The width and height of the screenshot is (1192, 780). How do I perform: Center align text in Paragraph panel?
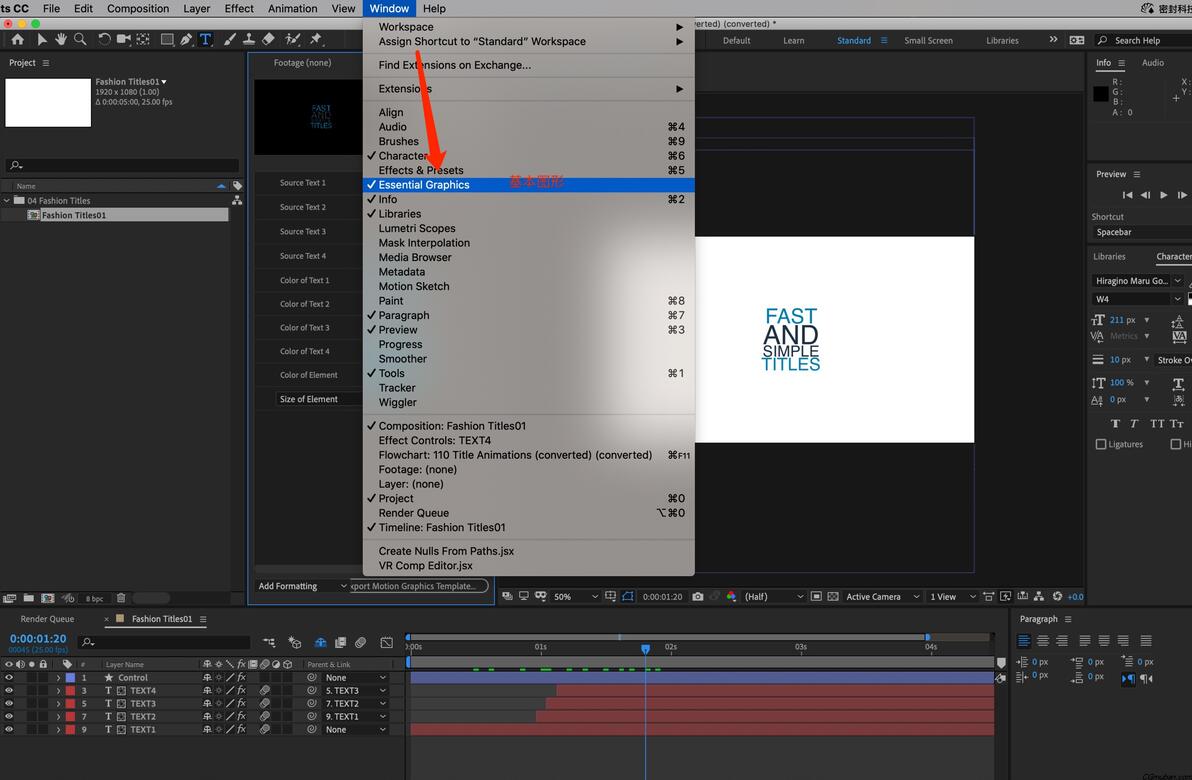point(1044,641)
